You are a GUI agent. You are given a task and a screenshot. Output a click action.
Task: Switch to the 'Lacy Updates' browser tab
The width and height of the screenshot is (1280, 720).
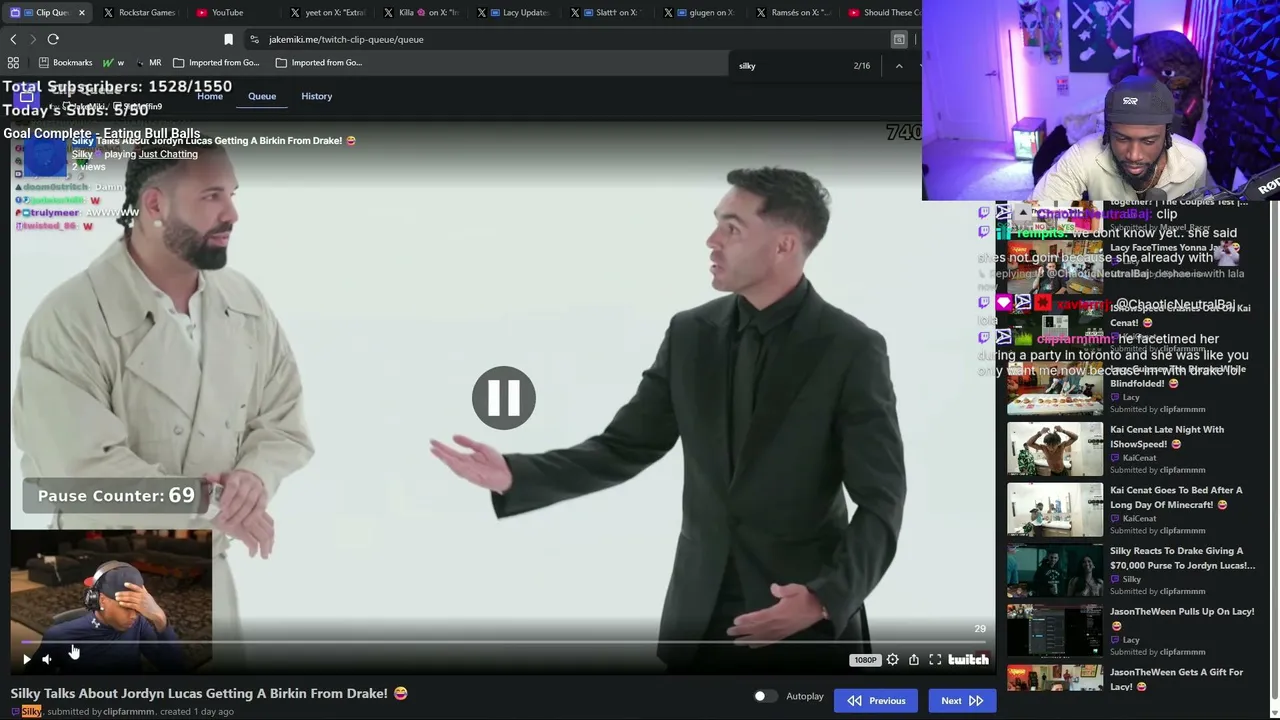[516, 13]
